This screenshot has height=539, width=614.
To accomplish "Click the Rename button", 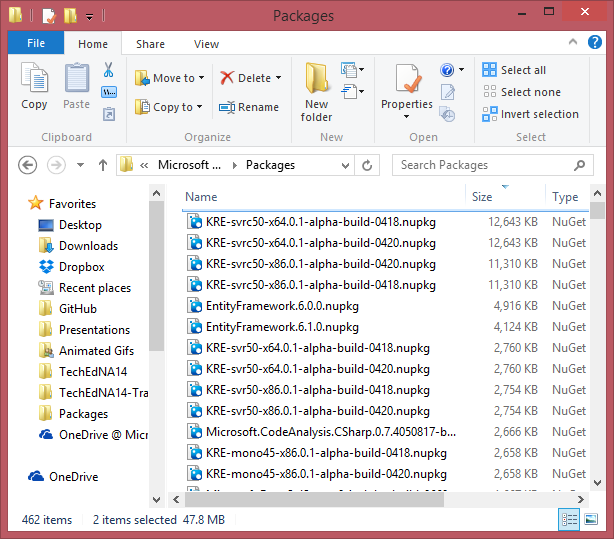I will (x=249, y=107).
